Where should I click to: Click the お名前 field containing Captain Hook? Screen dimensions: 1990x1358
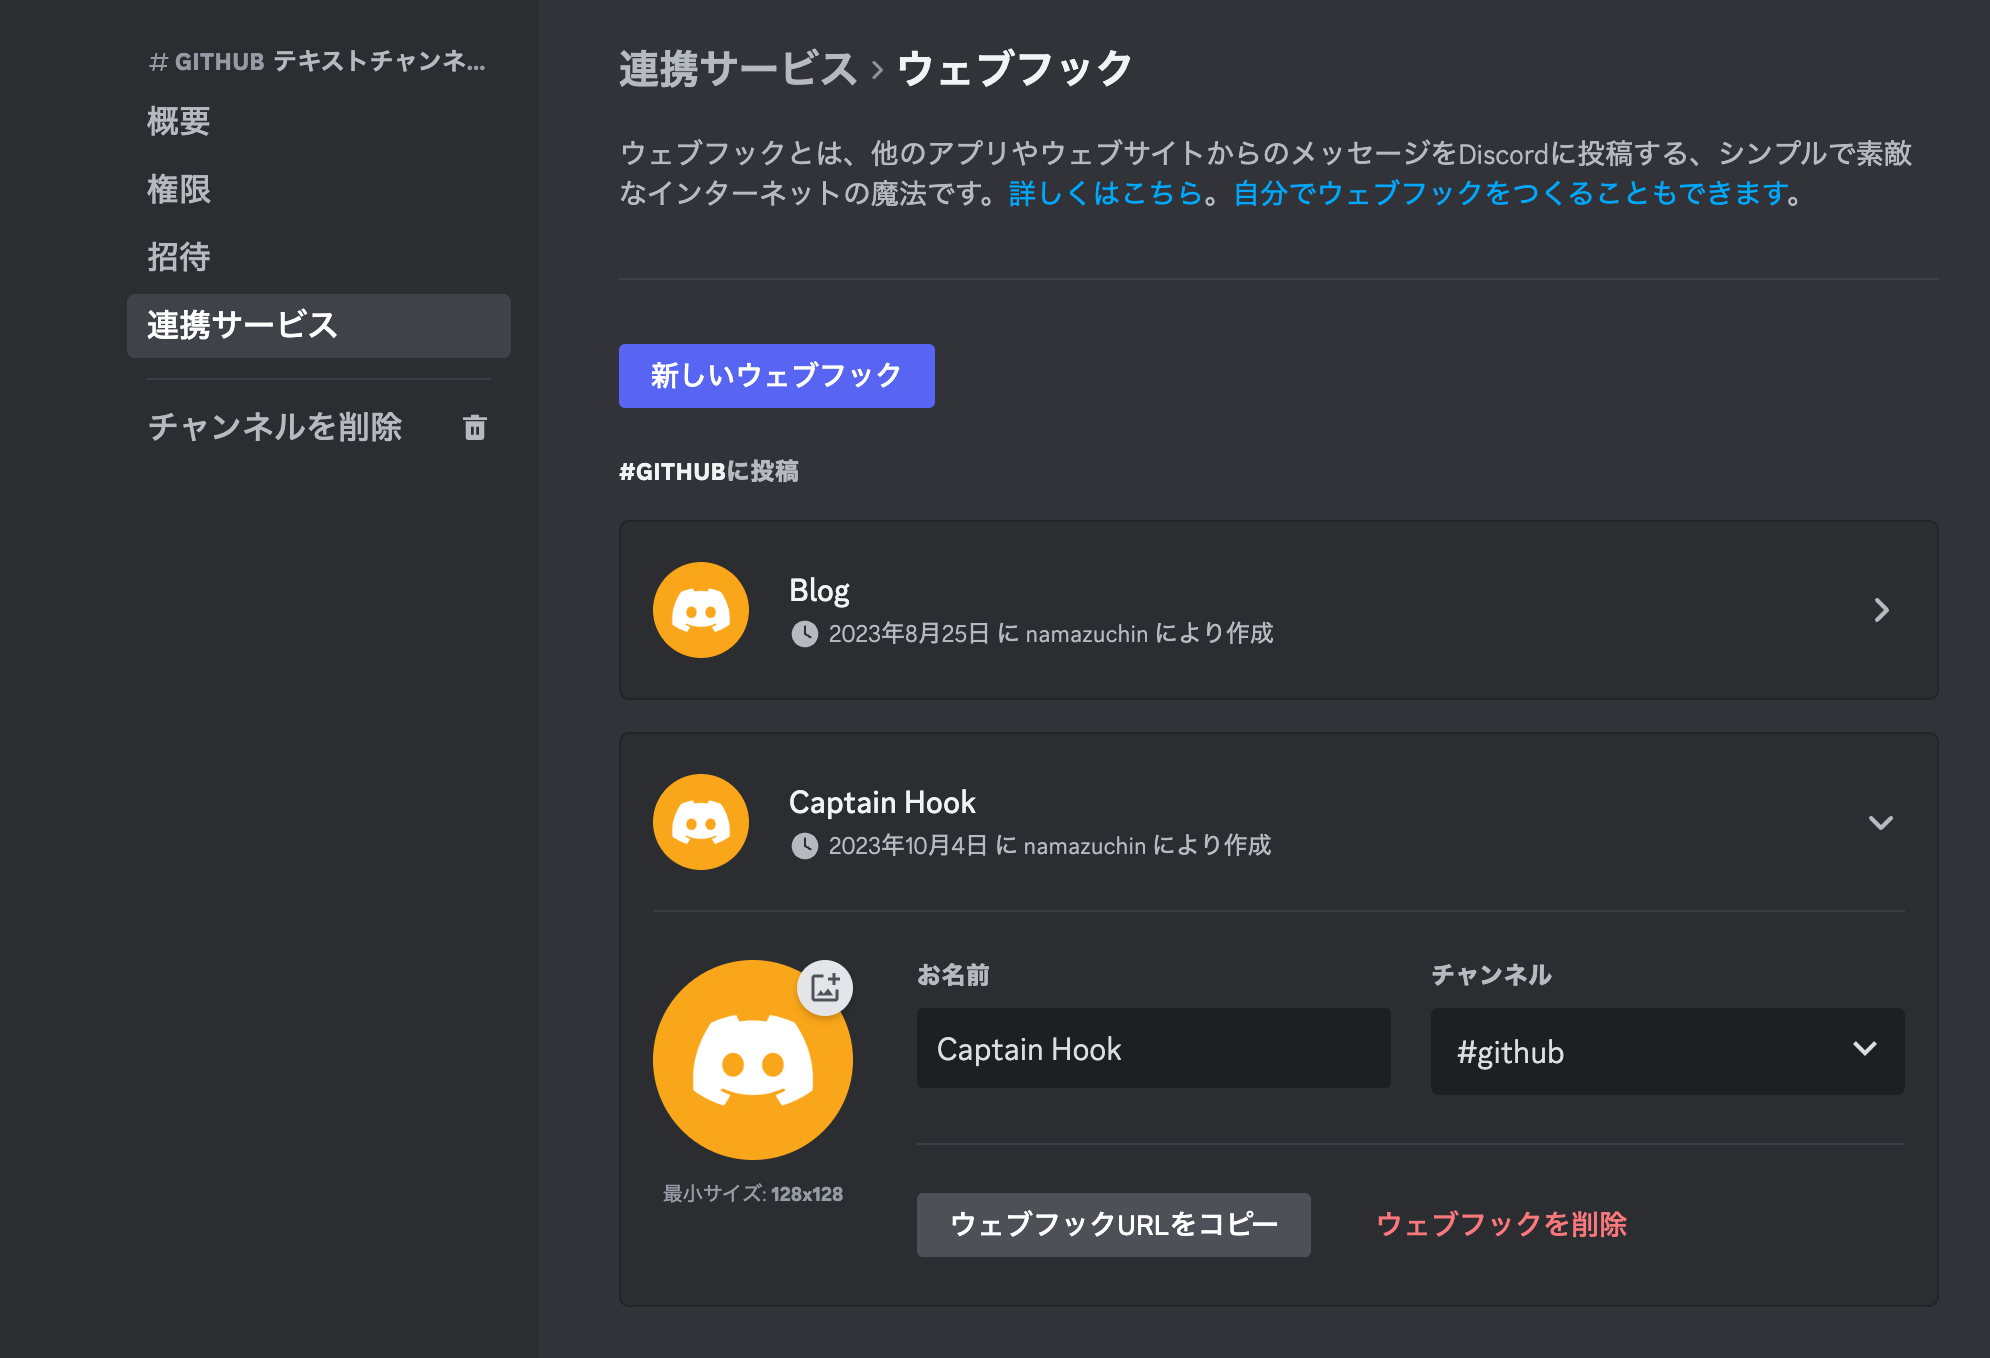click(1153, 1049)
